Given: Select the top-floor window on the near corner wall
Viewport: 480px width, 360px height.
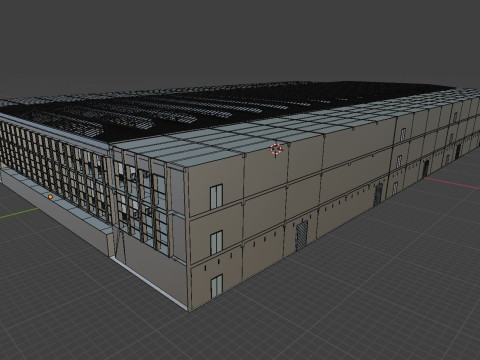Looking at the screenshot, I should [x=216, y=197].
